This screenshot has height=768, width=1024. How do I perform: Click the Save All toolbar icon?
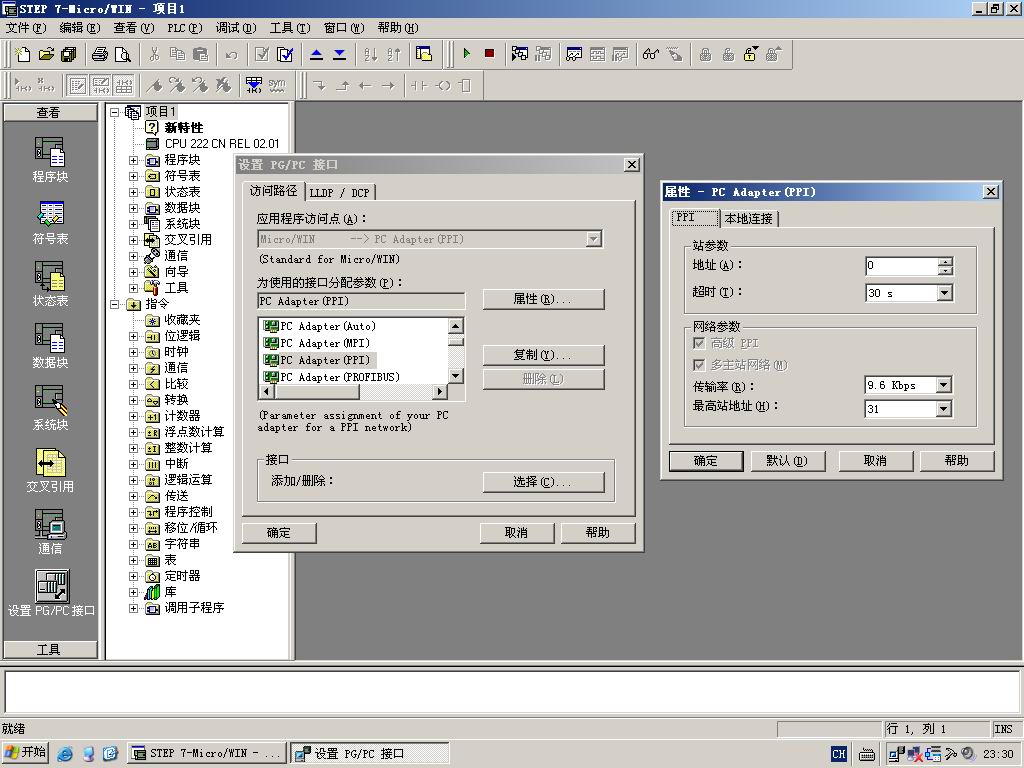click(x=69, y=54)
